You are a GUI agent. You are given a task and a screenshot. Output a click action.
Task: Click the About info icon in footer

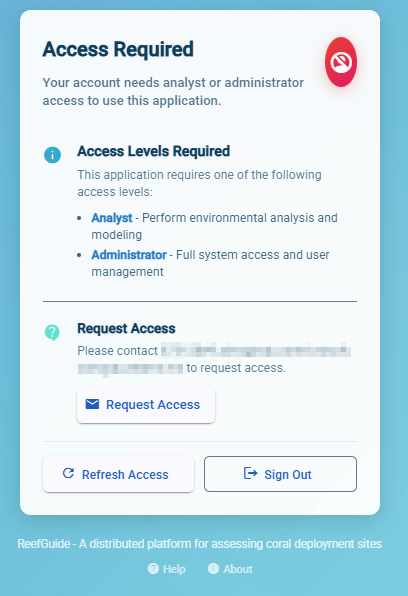point(213,569)
